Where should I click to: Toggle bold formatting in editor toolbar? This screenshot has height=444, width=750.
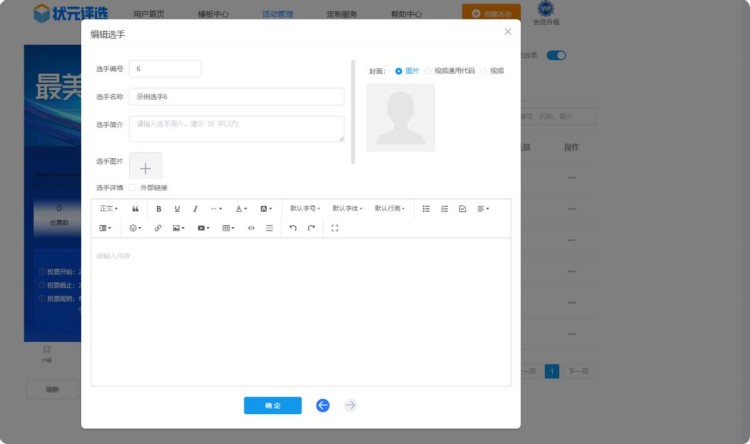point(158,209)
